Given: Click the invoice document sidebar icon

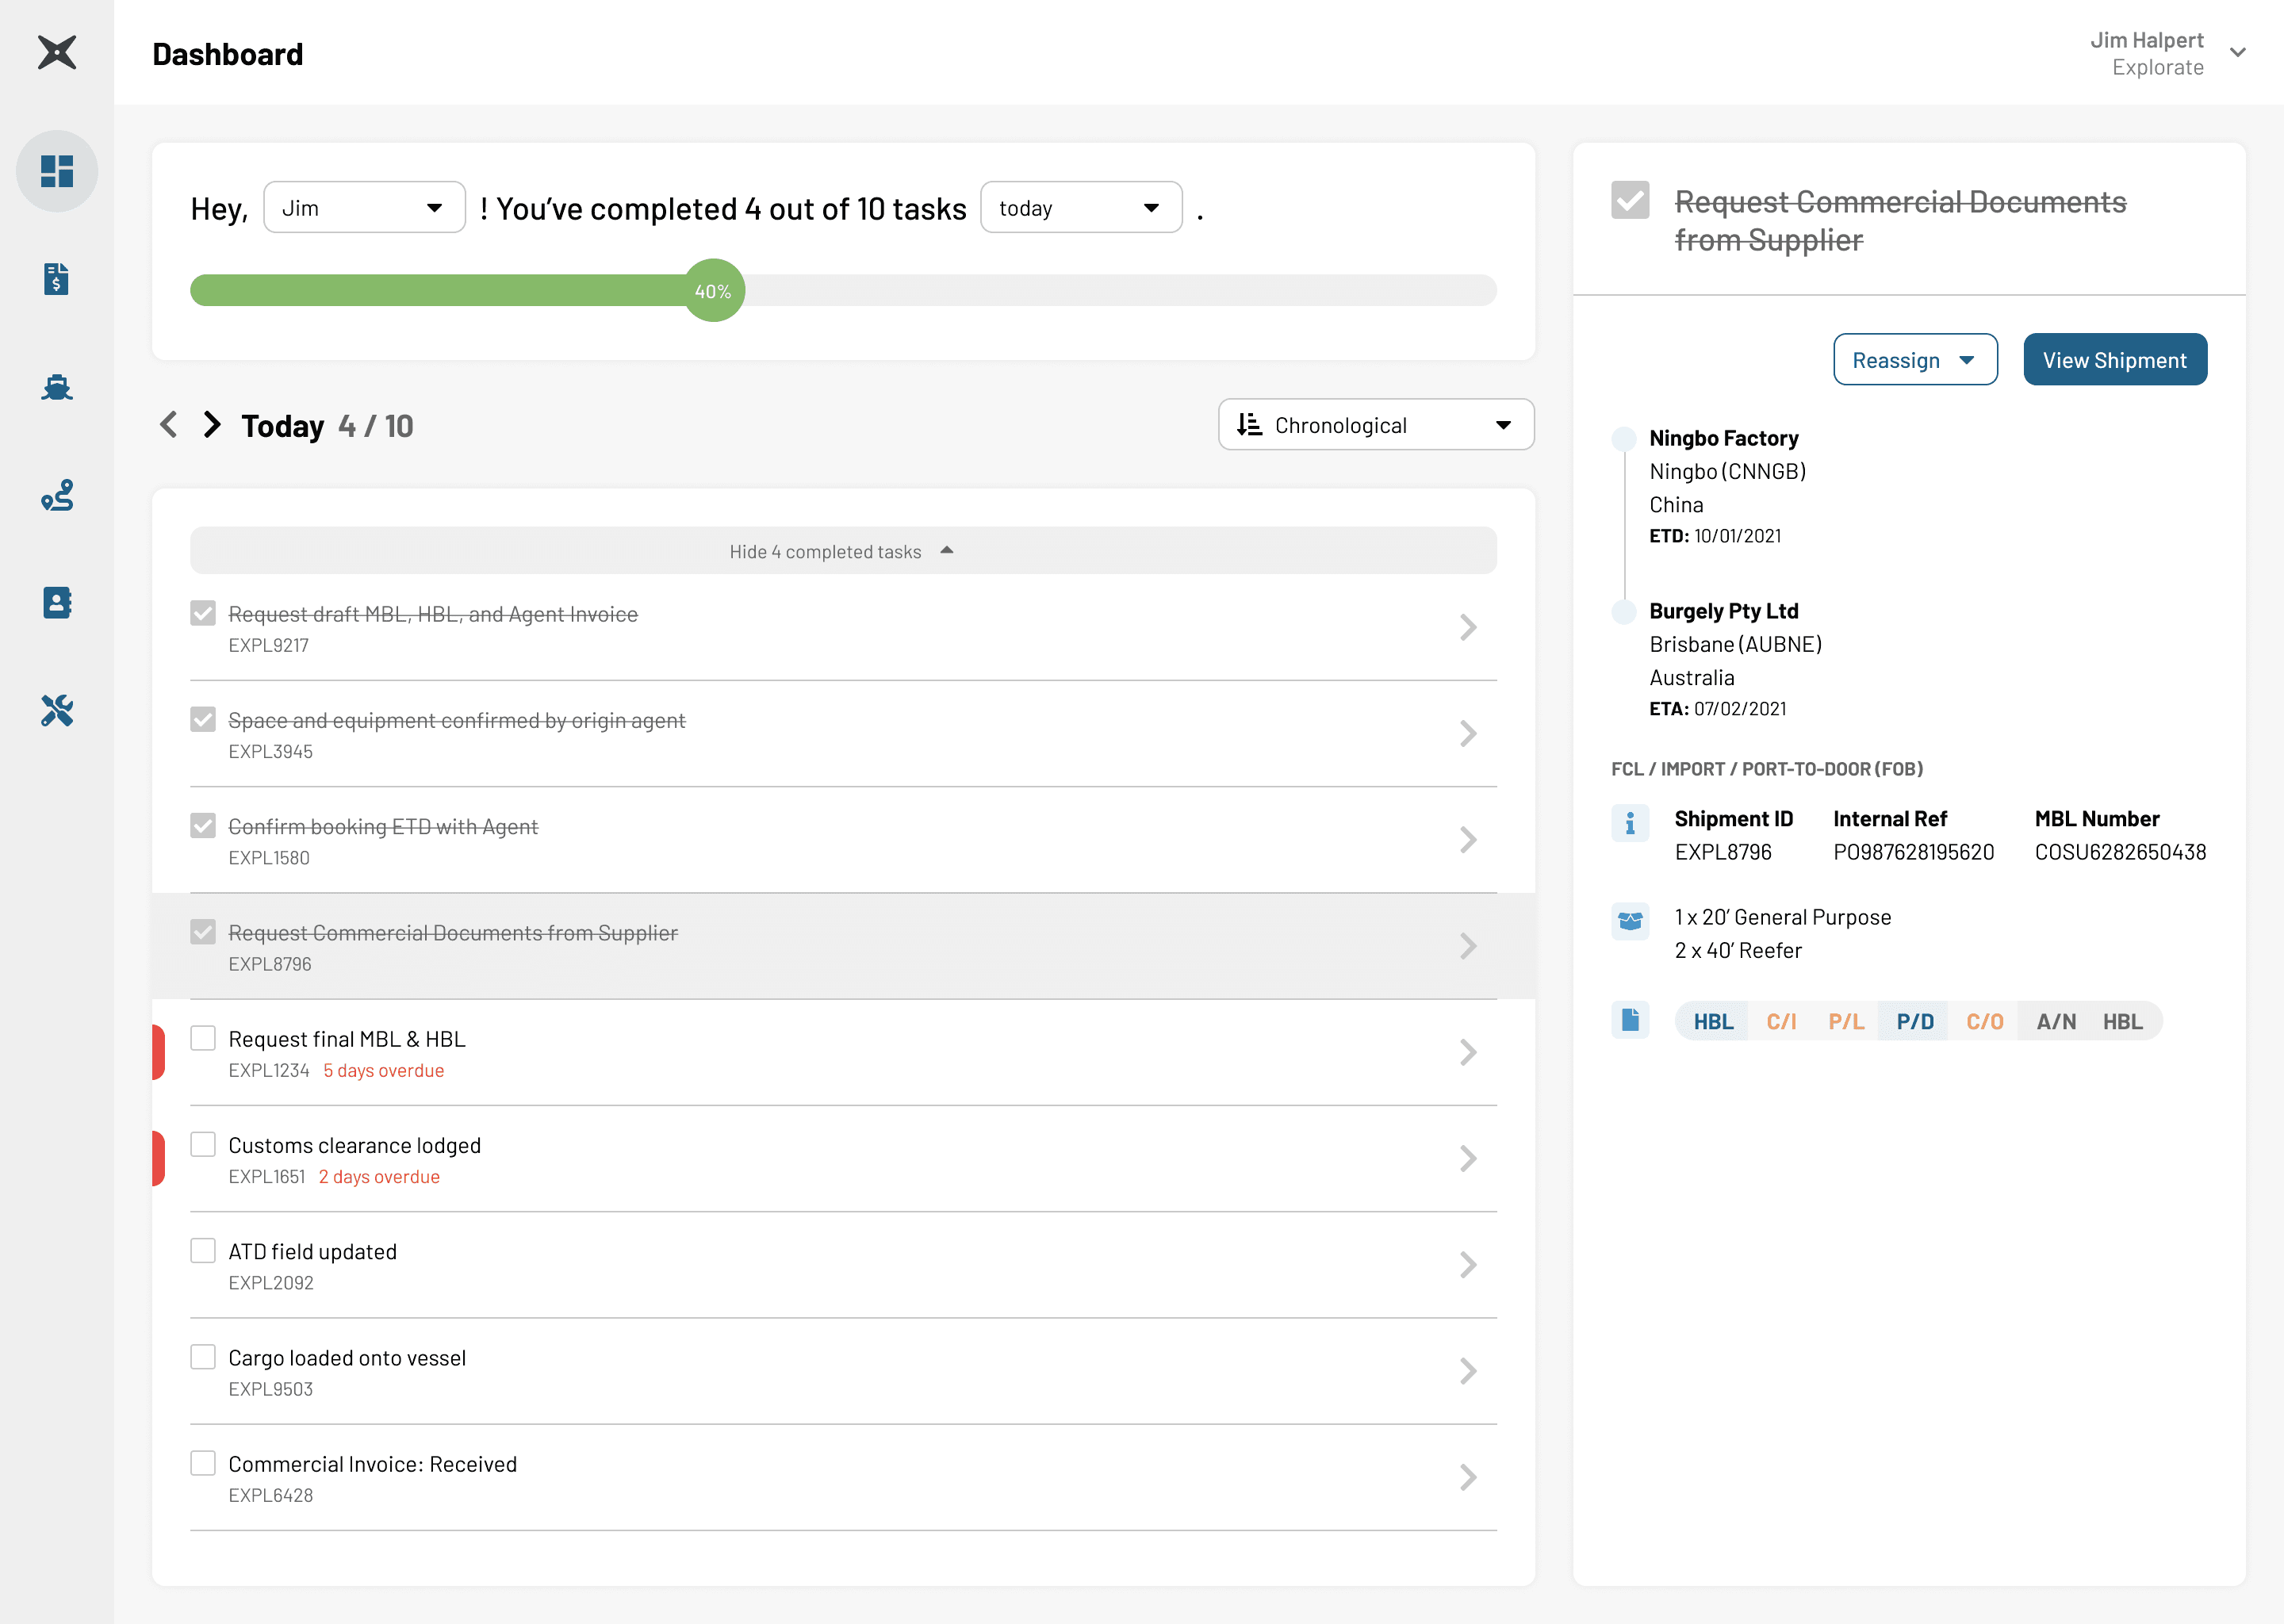Looking at the screenshot, I should click(57, 279).
